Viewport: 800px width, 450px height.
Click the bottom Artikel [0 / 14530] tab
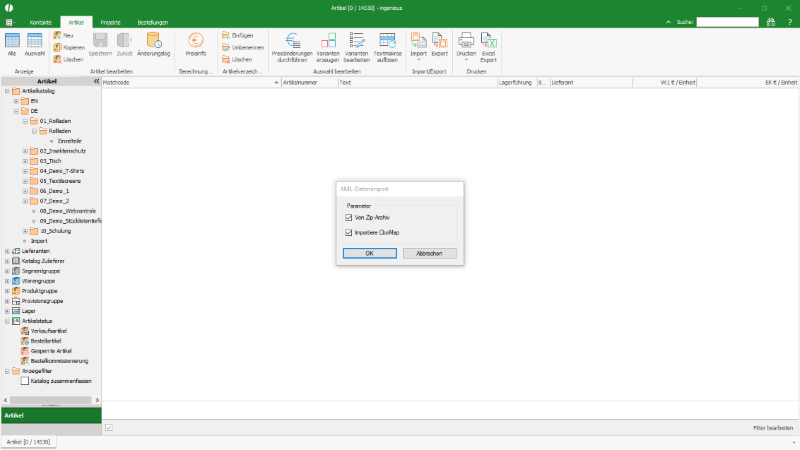click(x=29, y=442)
